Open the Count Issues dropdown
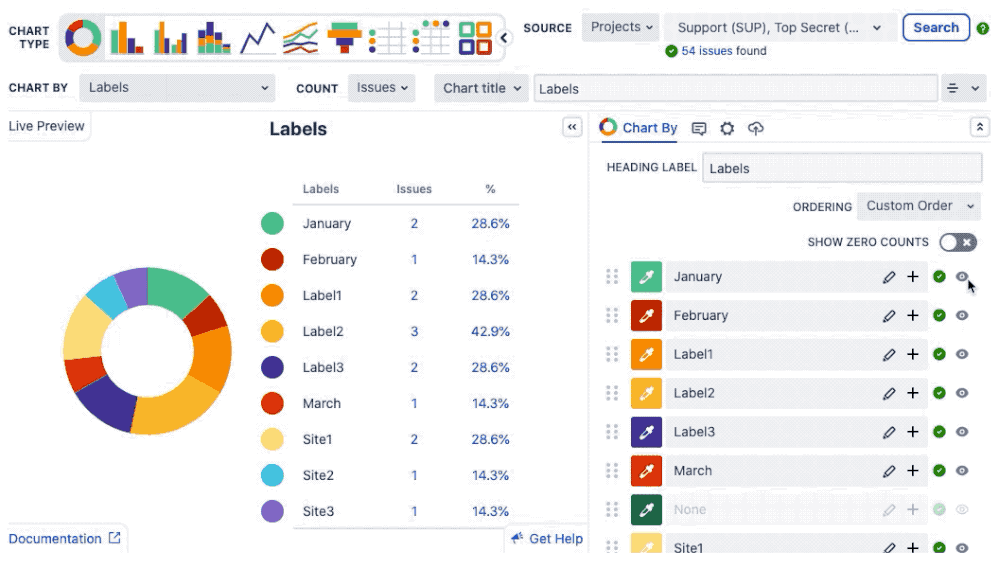The width and height of the screenshot is (999, 569). (382, 88)
